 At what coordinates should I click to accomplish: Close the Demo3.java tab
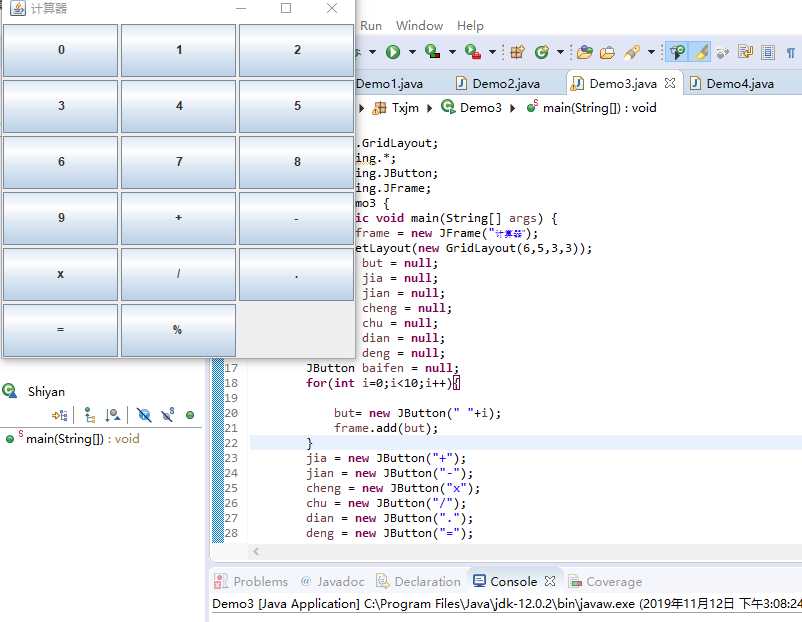point(670,83)
